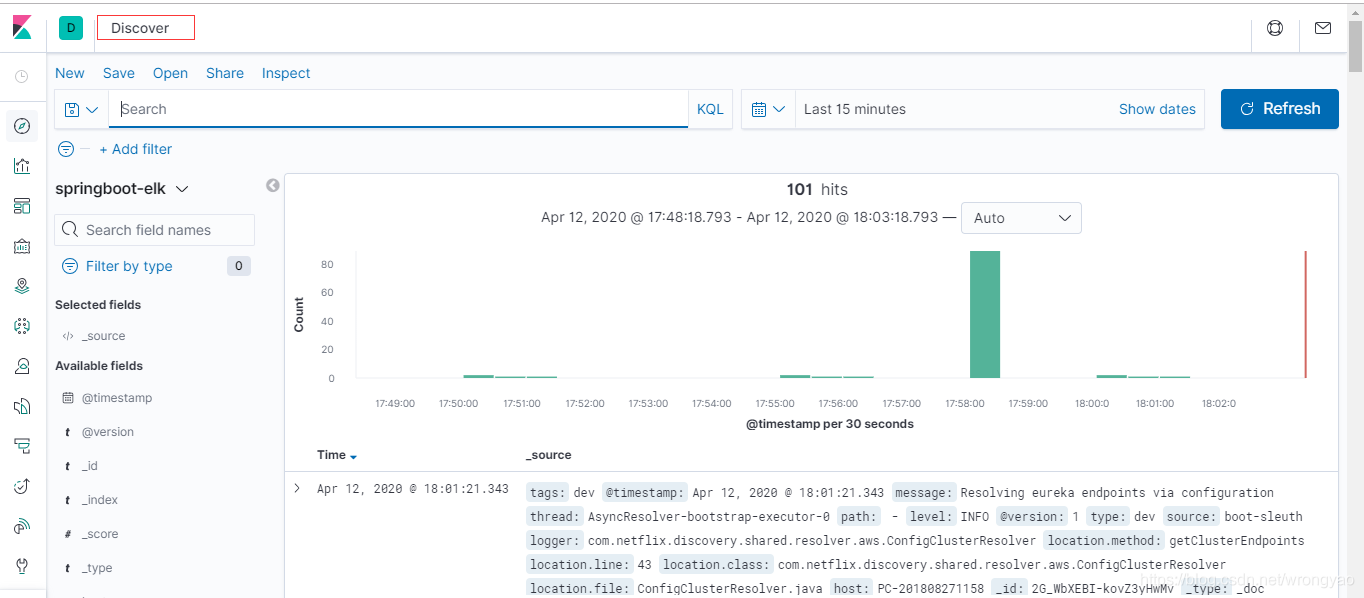Click the message: field label in document
The image size is (1364, 598).
click(x=923, y=492)
